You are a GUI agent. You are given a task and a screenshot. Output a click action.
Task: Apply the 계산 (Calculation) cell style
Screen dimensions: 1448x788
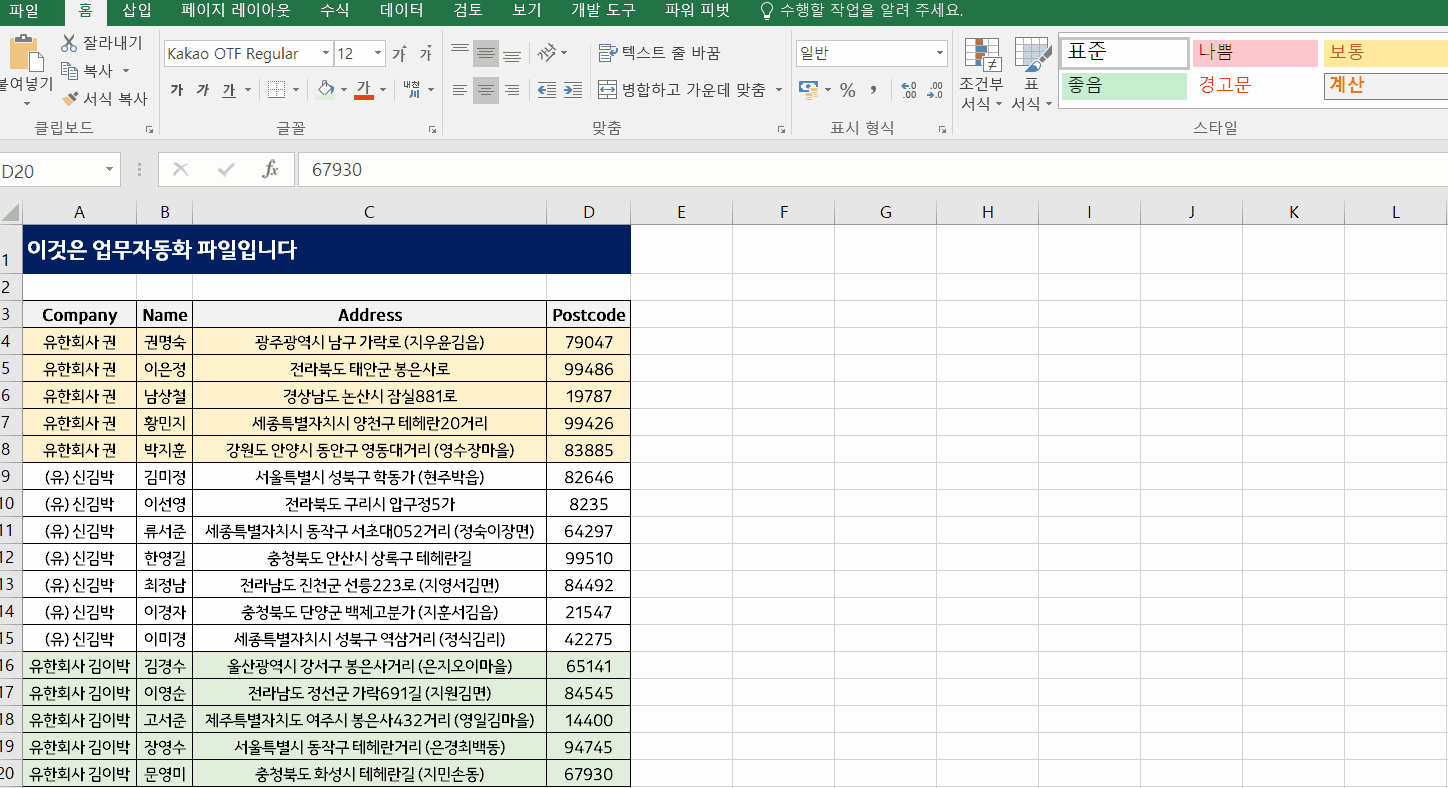coord(1385,86)
